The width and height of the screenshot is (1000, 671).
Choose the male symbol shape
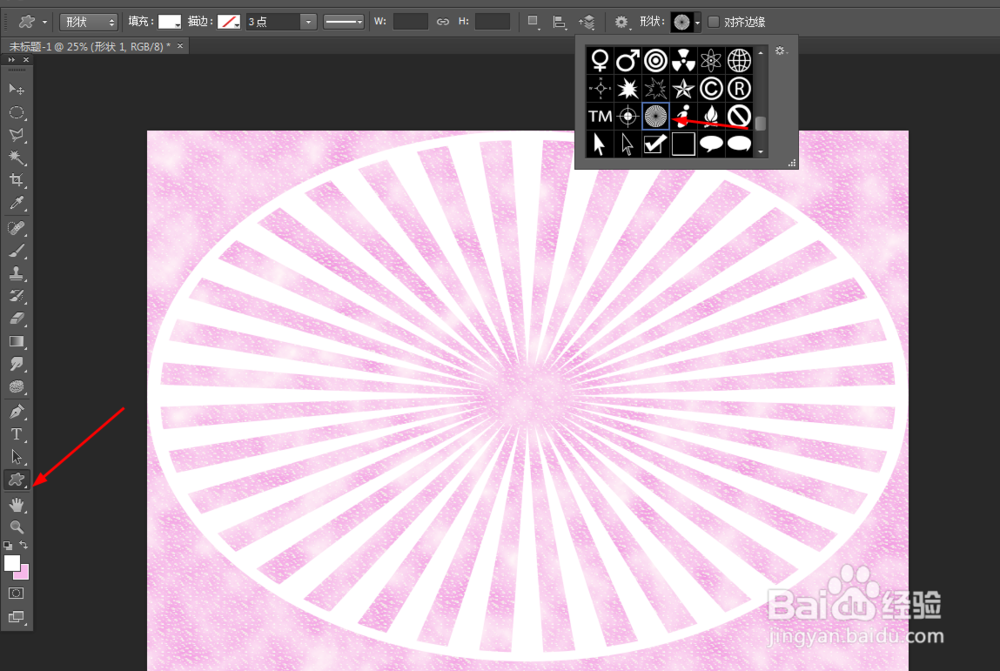628,61
